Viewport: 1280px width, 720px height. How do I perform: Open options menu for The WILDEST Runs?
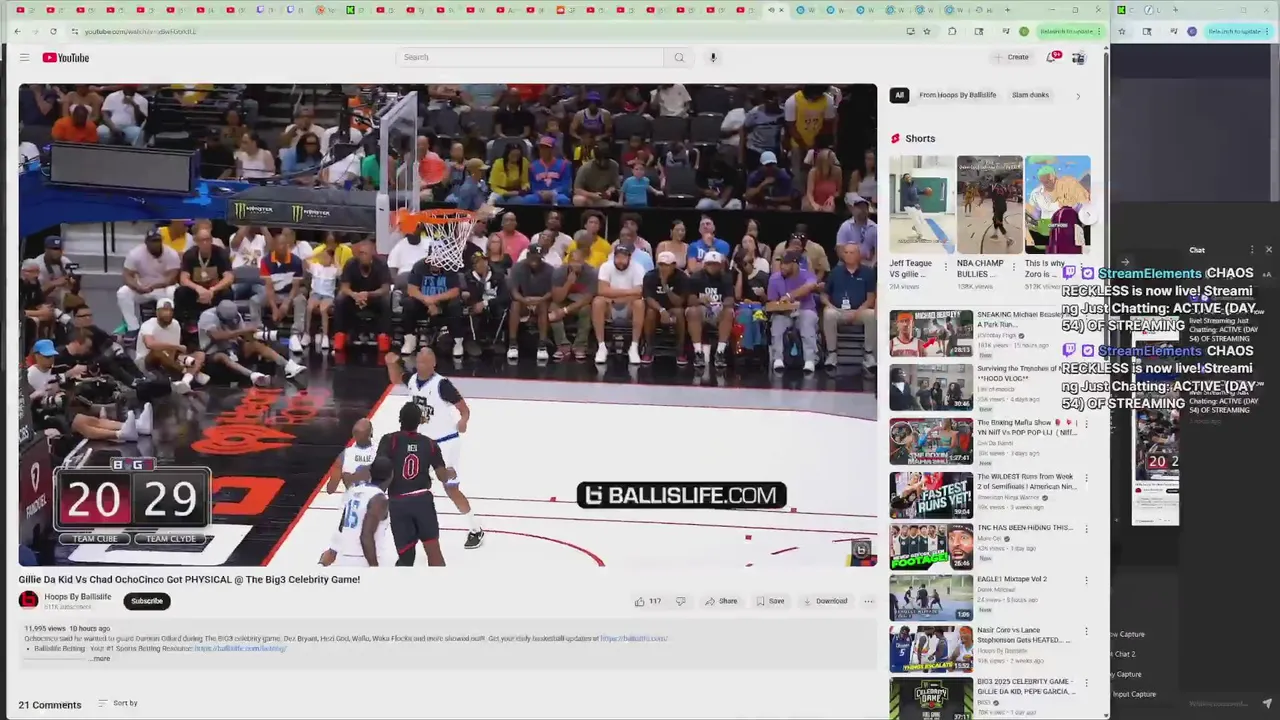[x=1086, y=478]
